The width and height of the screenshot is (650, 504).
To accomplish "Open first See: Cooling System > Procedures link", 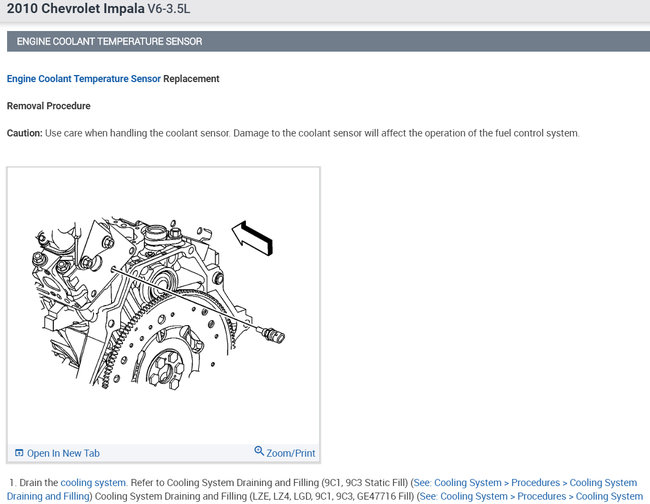I will tap(525, 483).
